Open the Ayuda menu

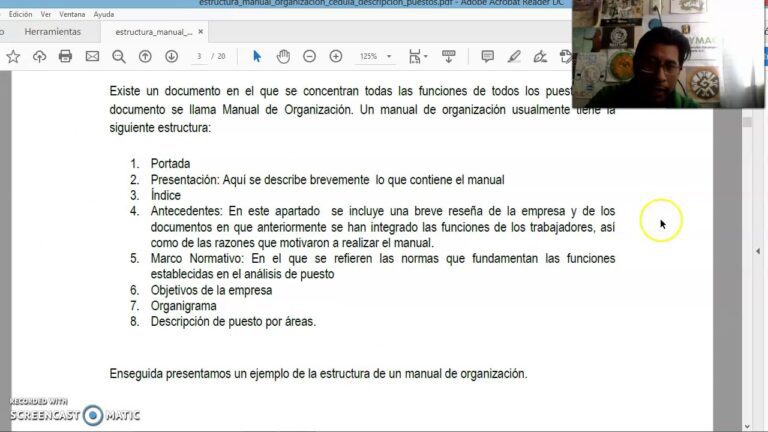[104, 15]
